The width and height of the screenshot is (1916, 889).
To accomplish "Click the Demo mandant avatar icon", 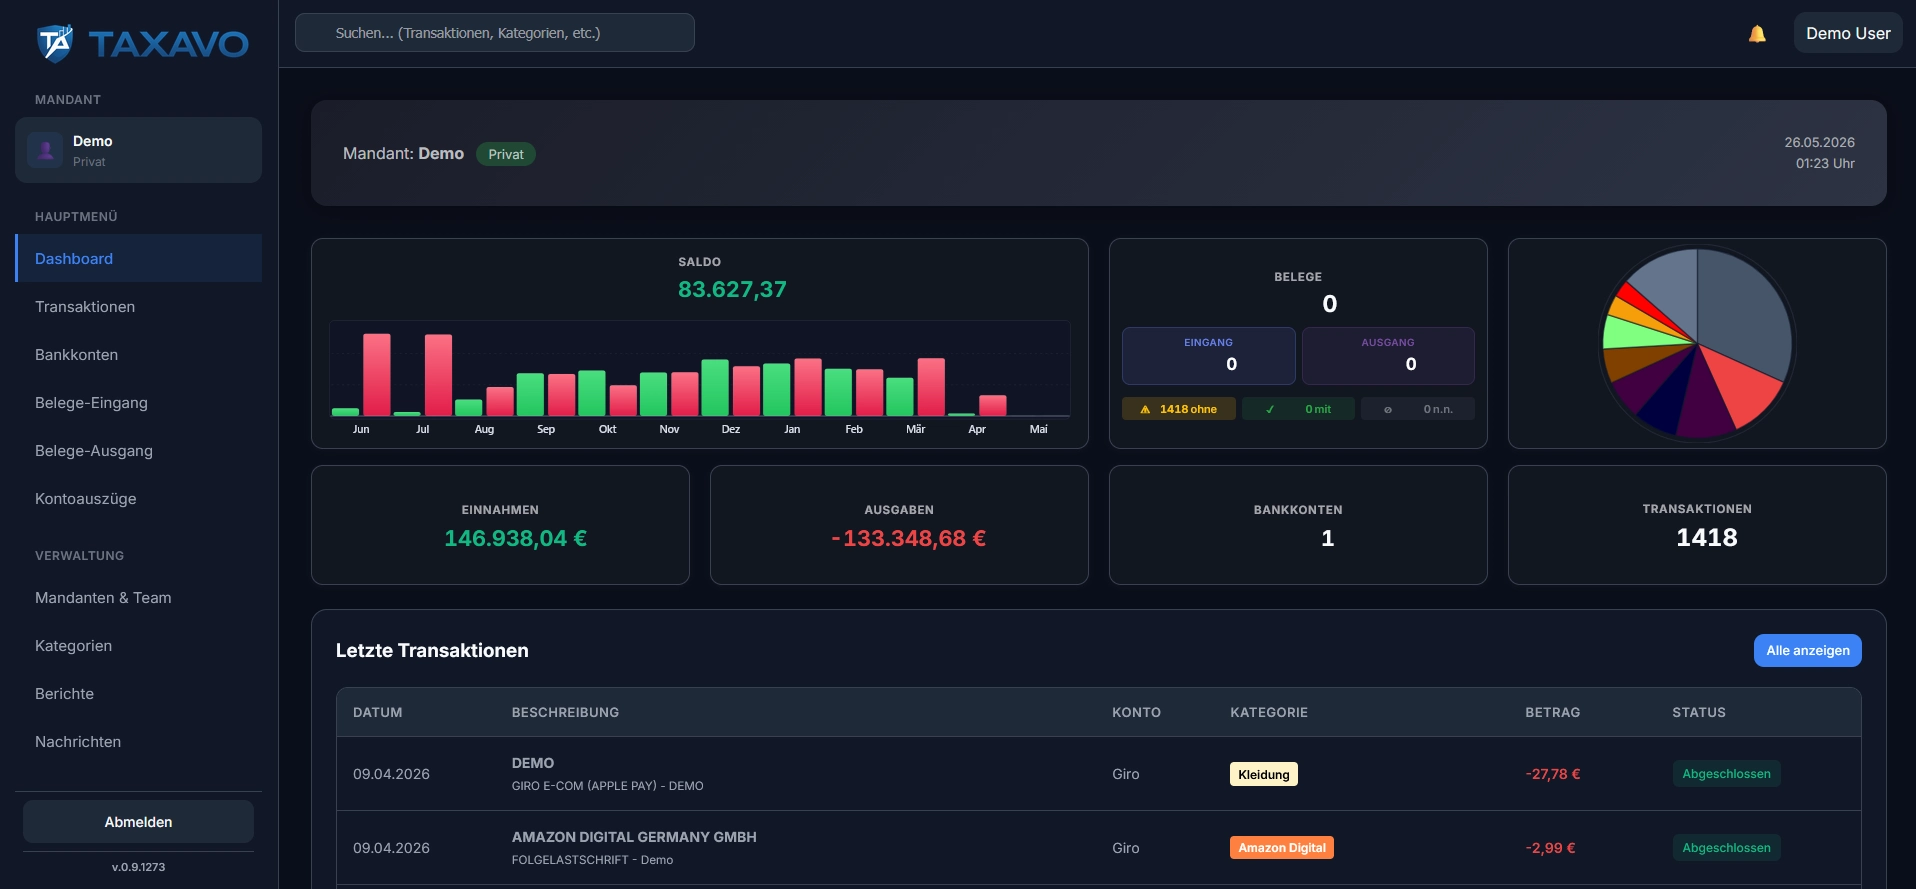I will 45,150.
